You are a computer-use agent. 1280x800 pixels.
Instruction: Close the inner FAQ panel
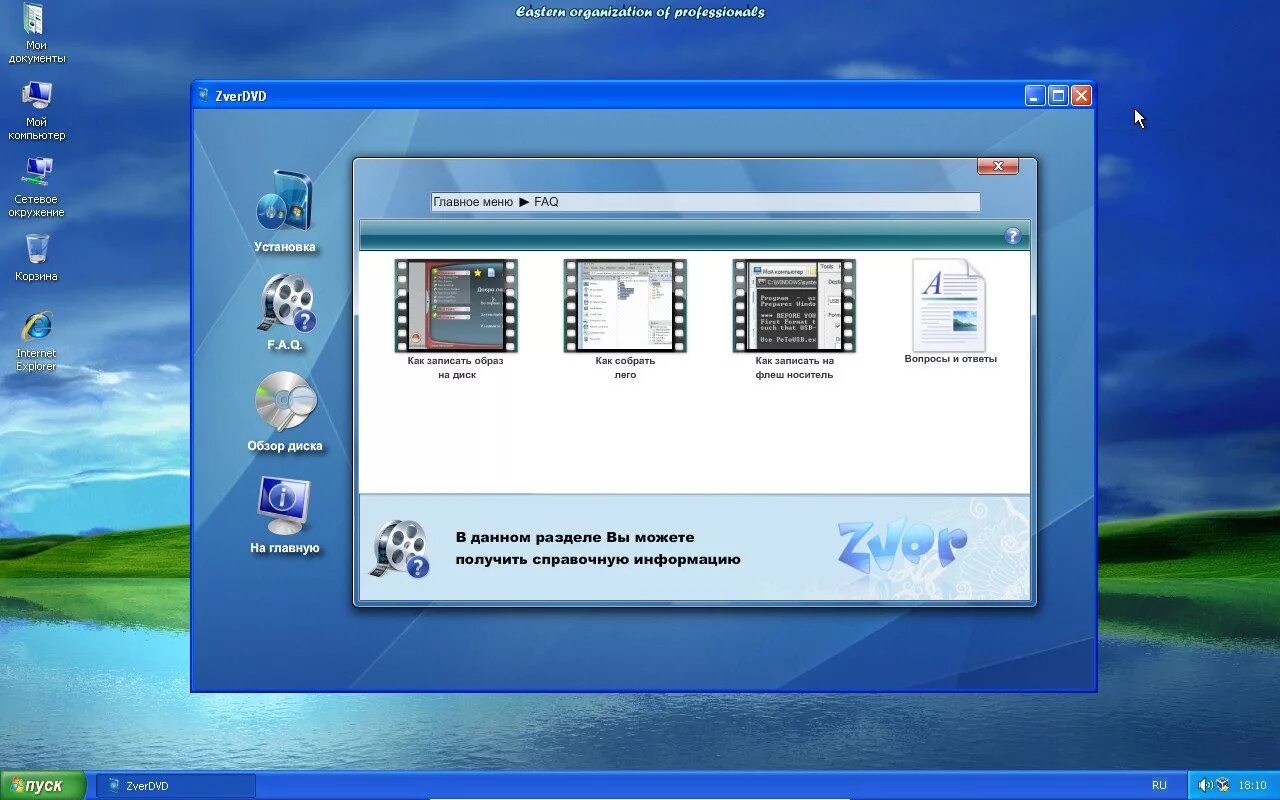pyautogui.click(x=997, y=166)
